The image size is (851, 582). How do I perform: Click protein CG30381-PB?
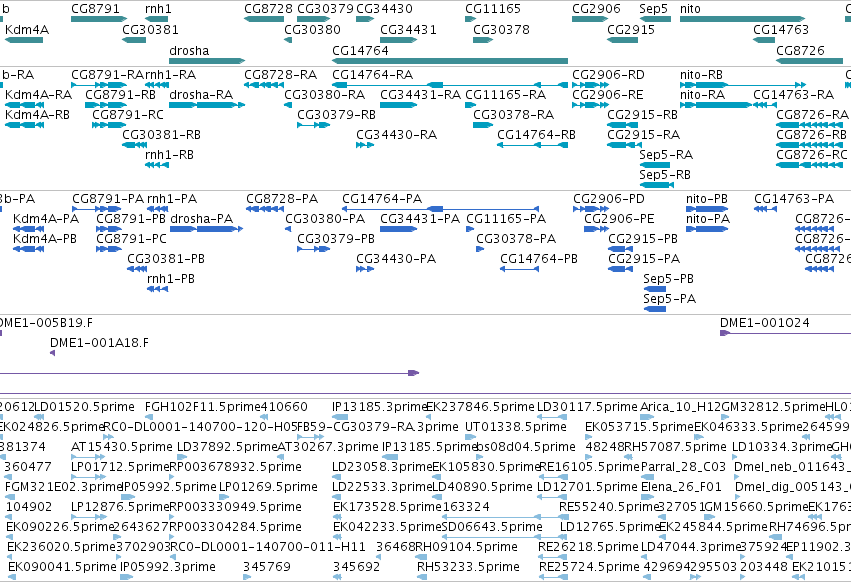[137, 269]
